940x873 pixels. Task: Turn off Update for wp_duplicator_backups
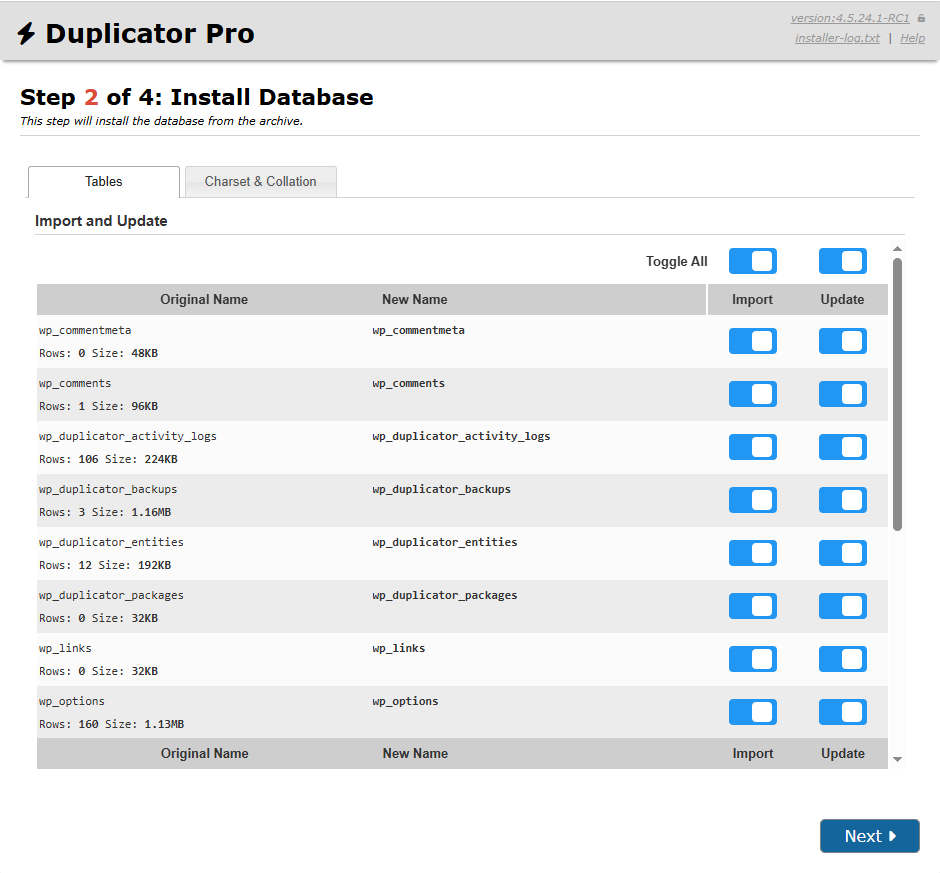(842, 500)
